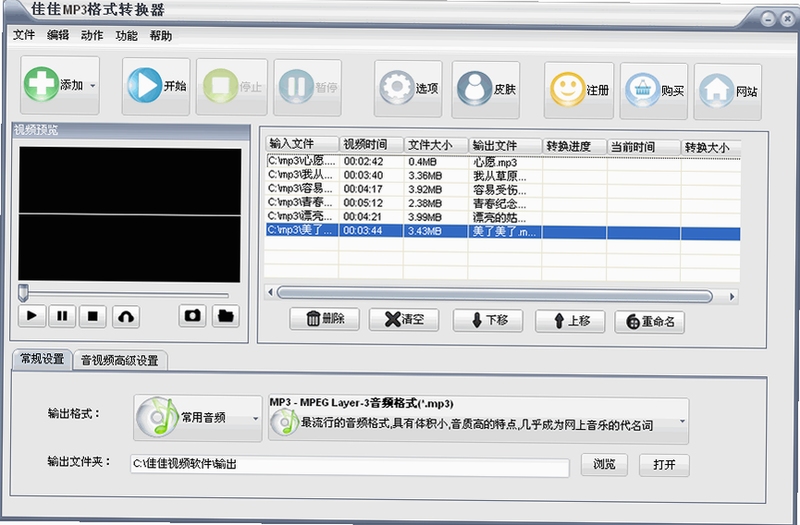
Task: Click the 浏览 browse button
Action: [604, 464]
